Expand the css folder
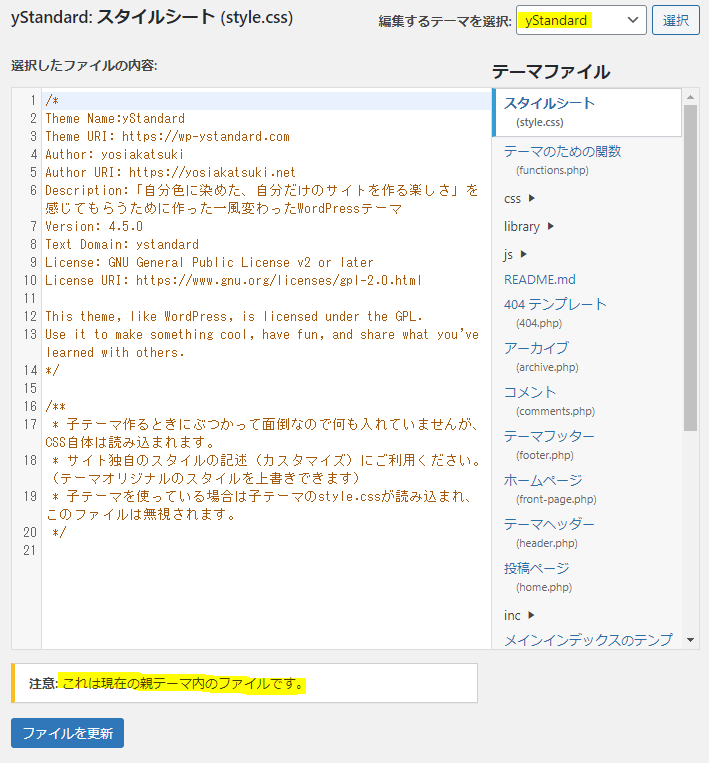The image size is (709, 763). [519, 199]
